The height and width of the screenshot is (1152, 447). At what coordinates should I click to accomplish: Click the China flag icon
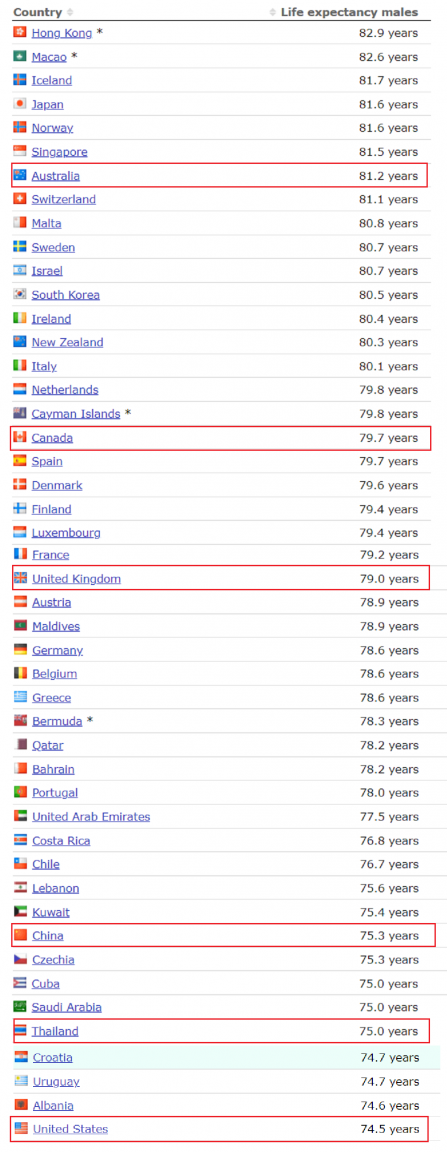[20, 935]
